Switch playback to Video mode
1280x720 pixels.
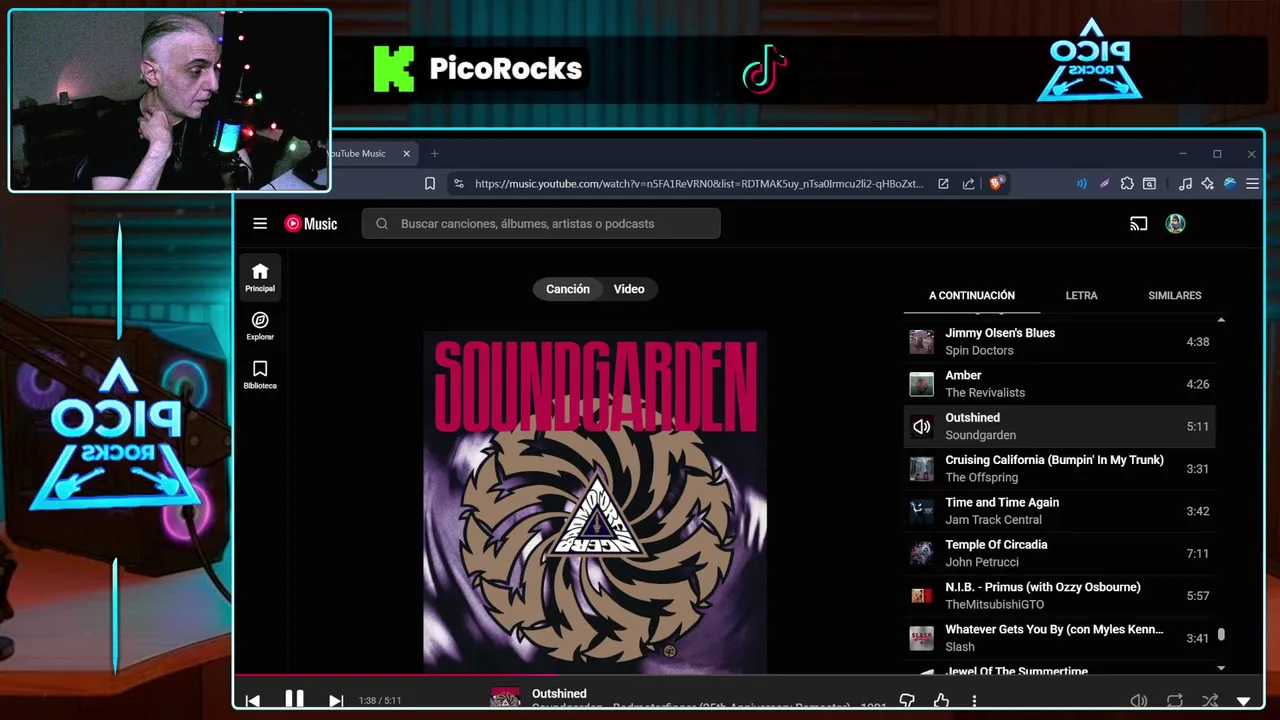(x=629, y=289)
